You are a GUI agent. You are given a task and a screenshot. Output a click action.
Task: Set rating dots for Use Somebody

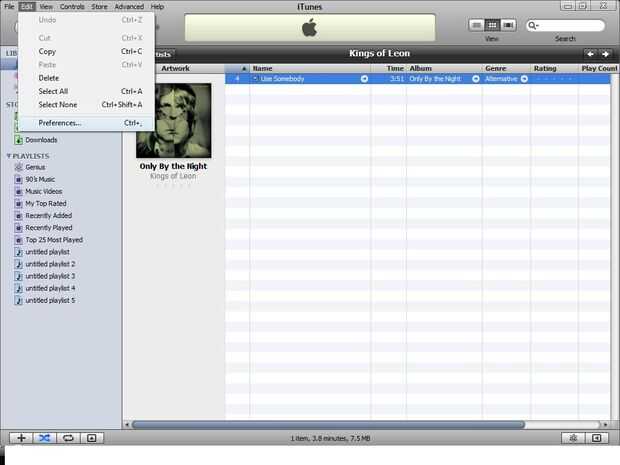pos(554,79)
